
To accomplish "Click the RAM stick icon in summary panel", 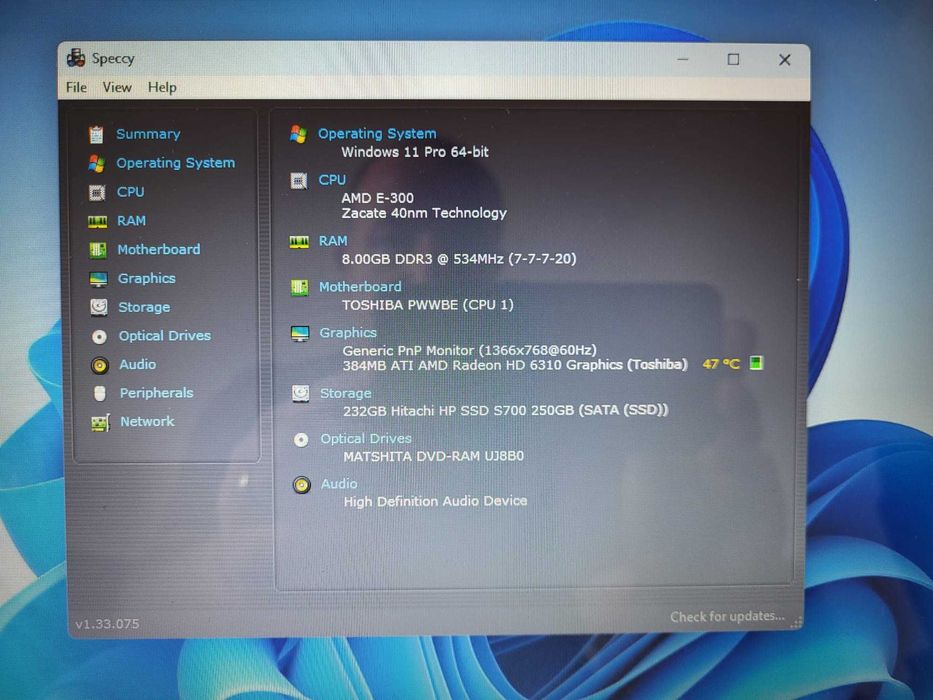I will tap(299, 242).
